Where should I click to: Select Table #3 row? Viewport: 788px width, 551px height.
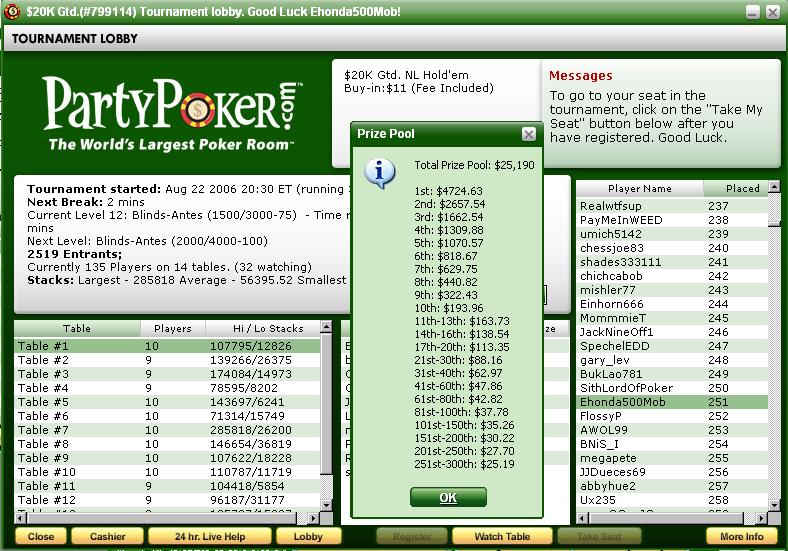(167, 374)
